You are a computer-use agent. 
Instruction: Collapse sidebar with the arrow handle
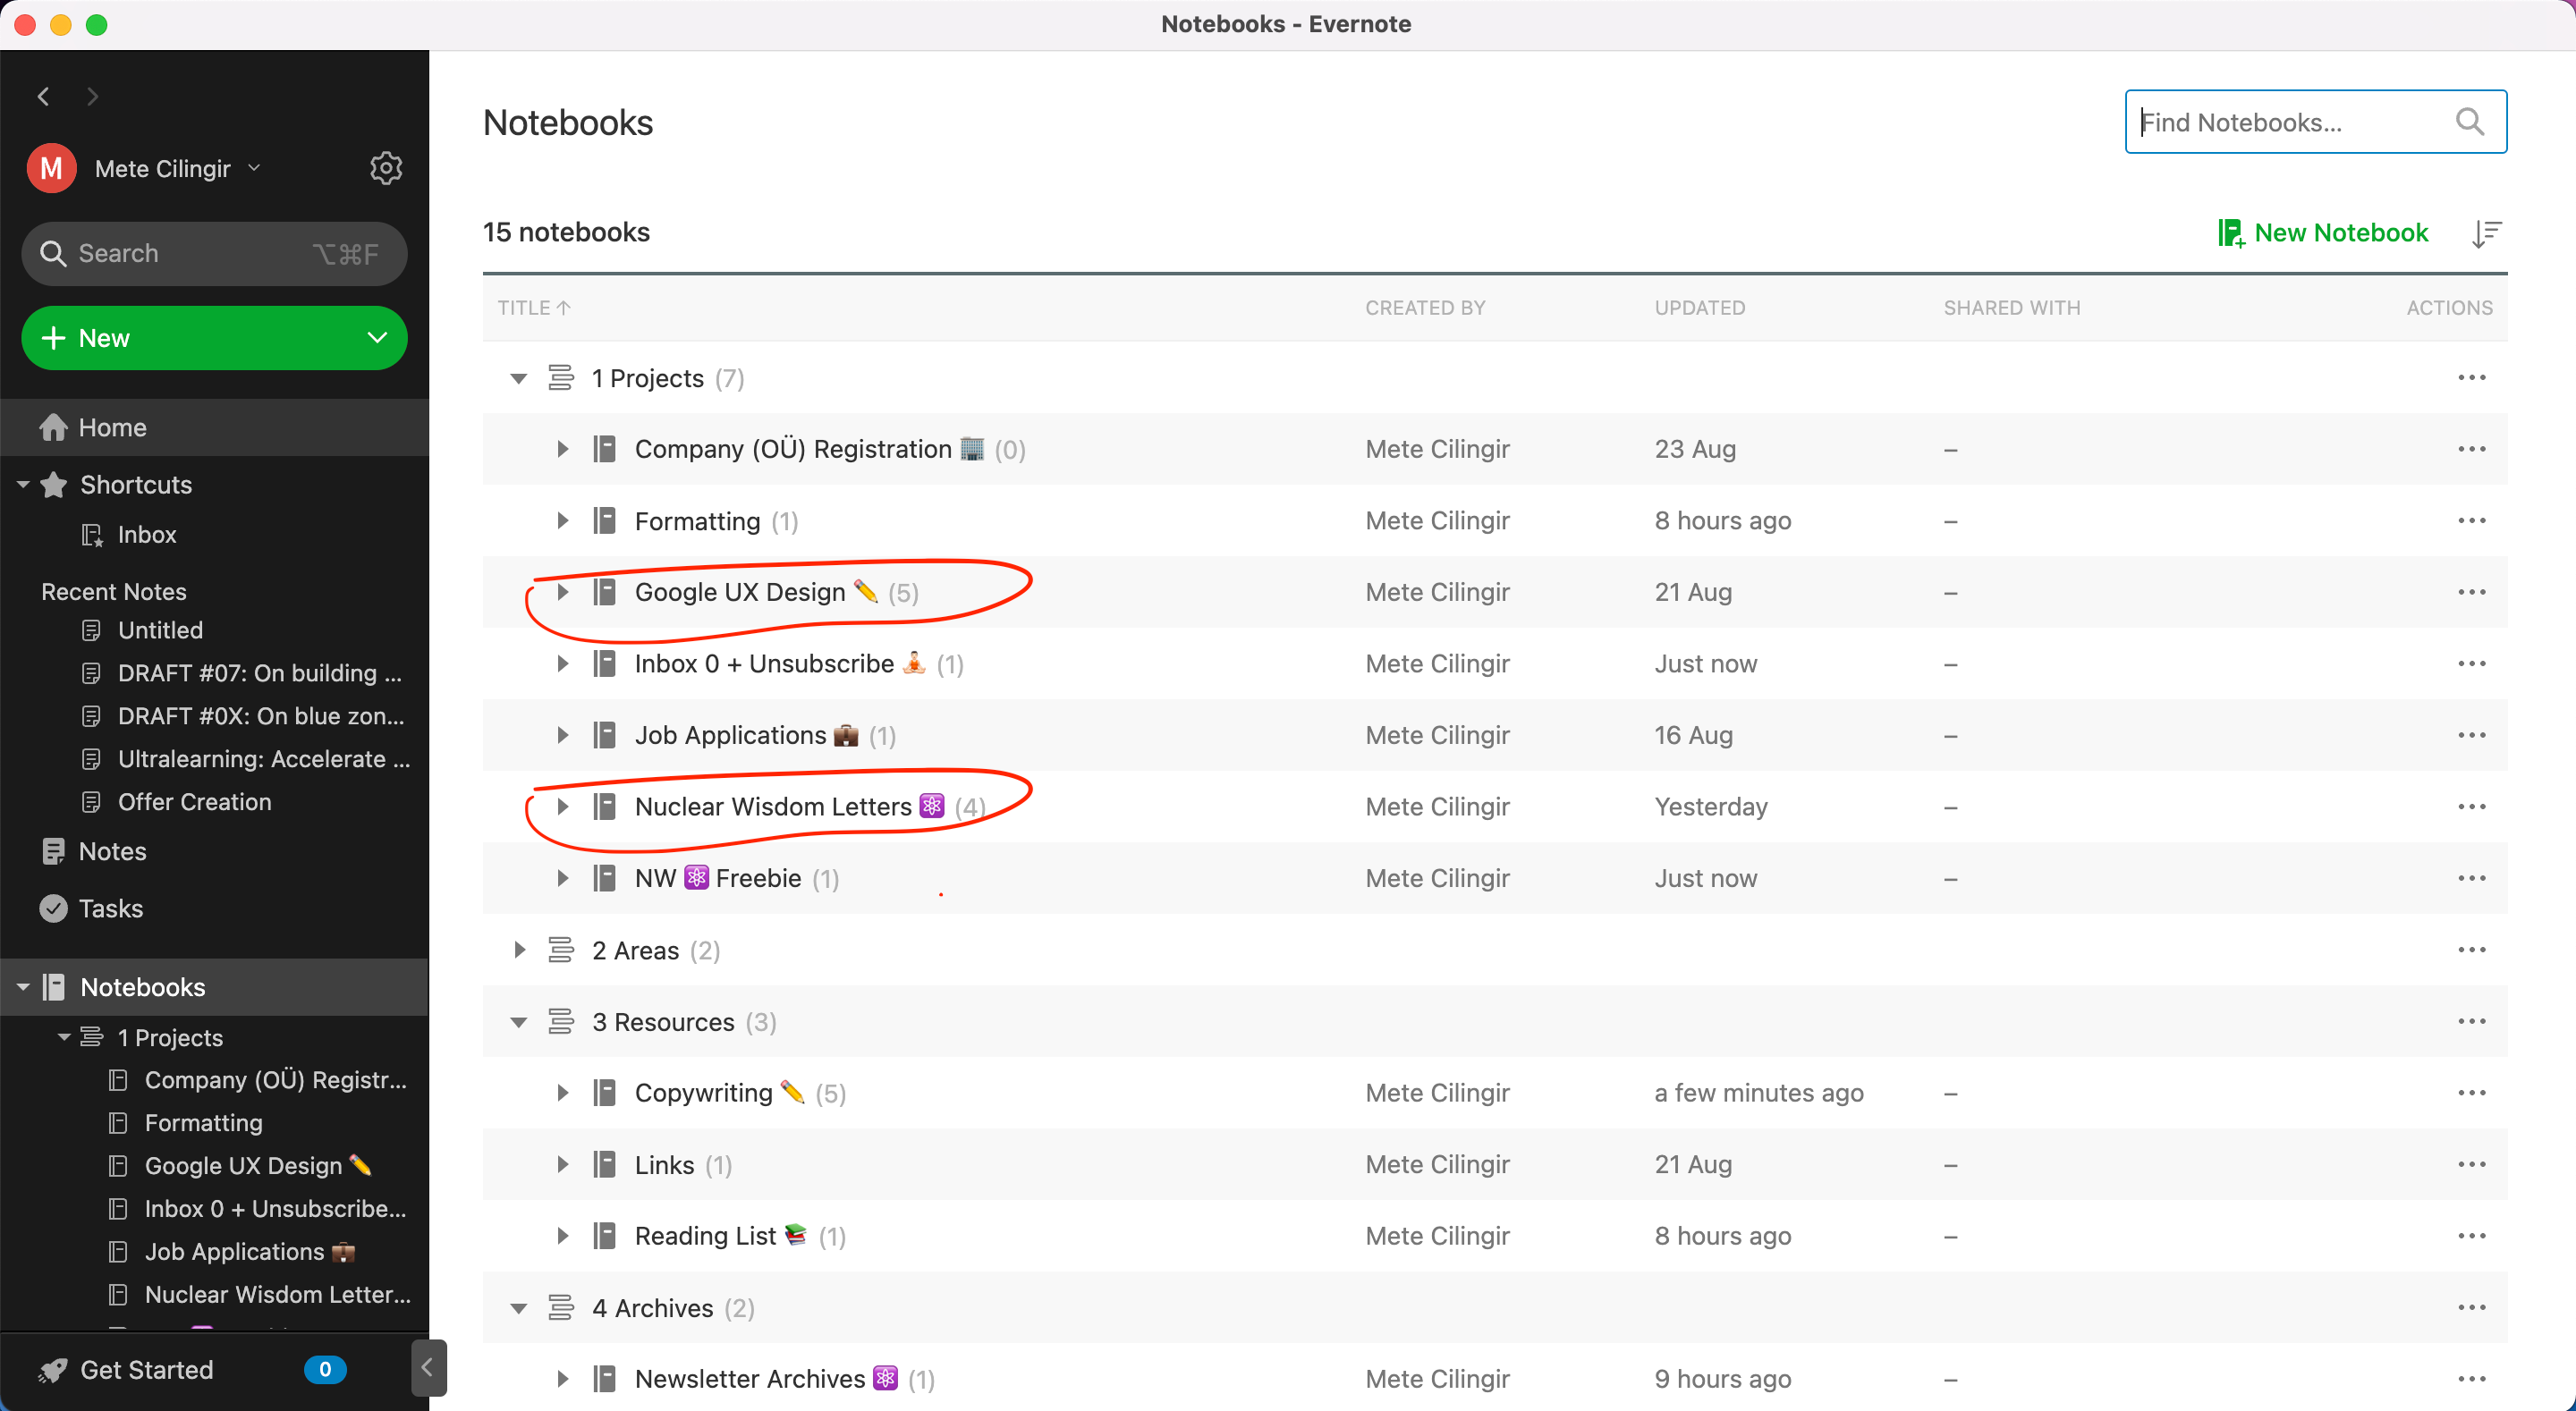tap(428, 1367)
